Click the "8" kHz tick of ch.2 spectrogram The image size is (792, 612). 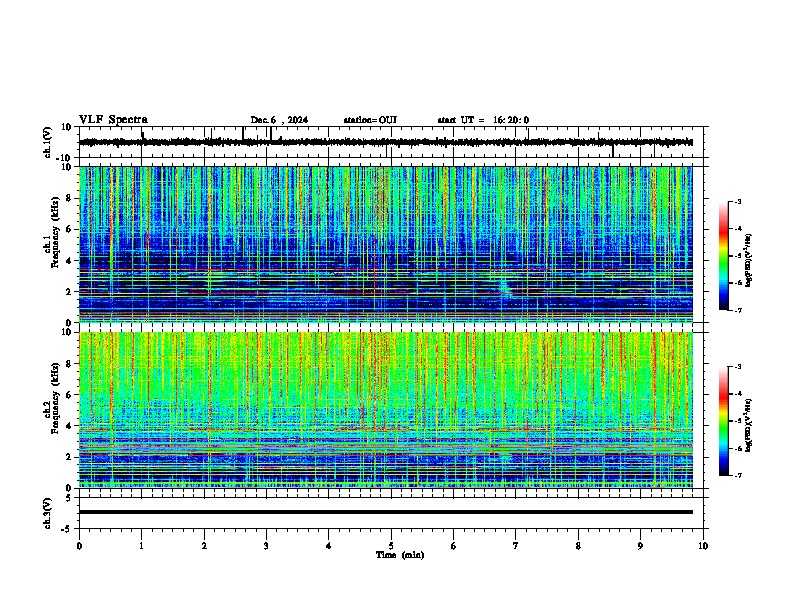pos(69,364)
